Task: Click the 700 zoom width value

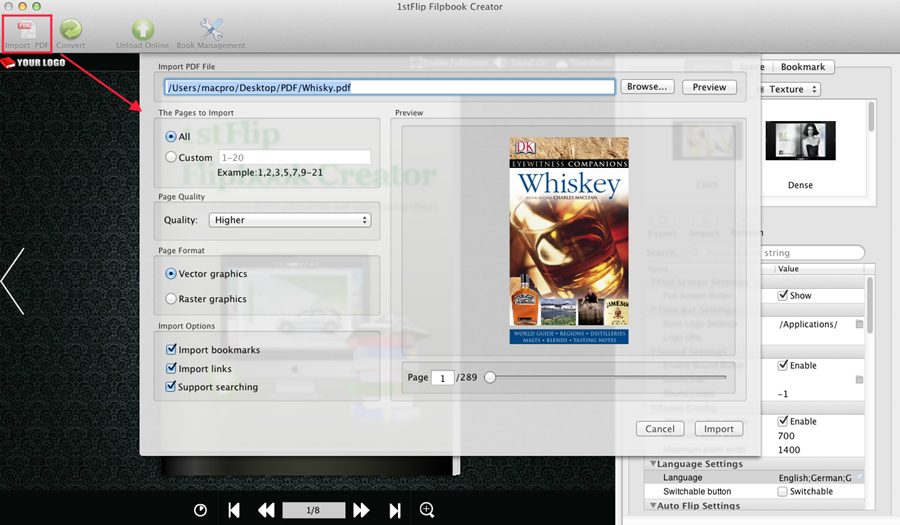Action: pos(786,435)
